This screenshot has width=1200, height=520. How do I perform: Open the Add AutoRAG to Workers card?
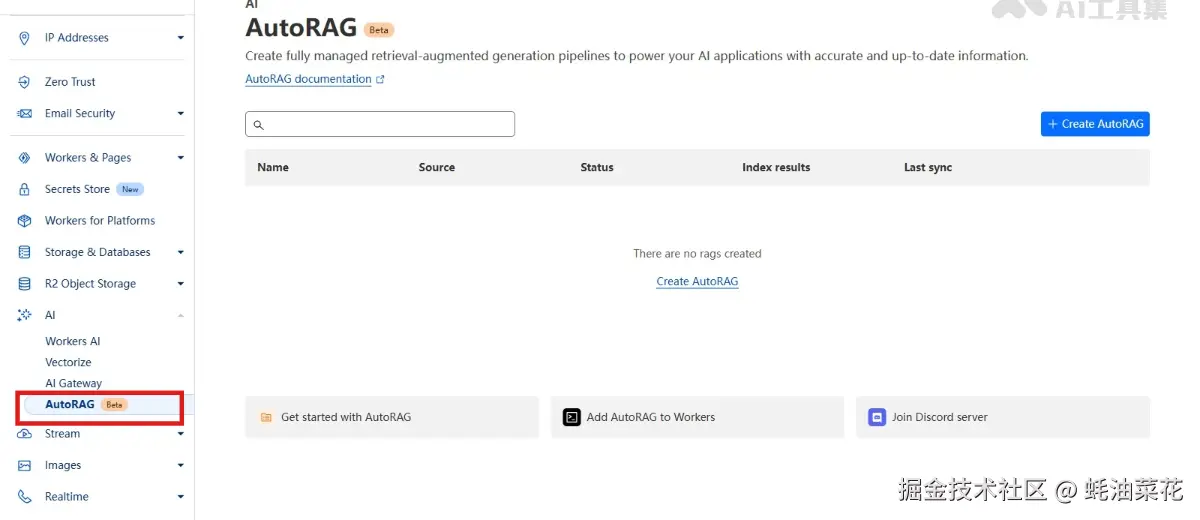coord(697,417)
